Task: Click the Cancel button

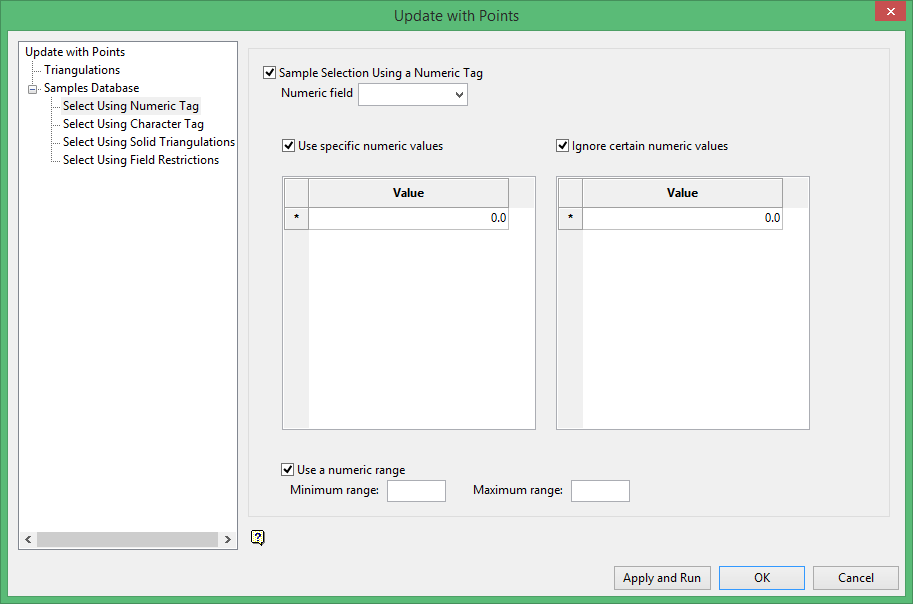Action: tap(855, 578)
